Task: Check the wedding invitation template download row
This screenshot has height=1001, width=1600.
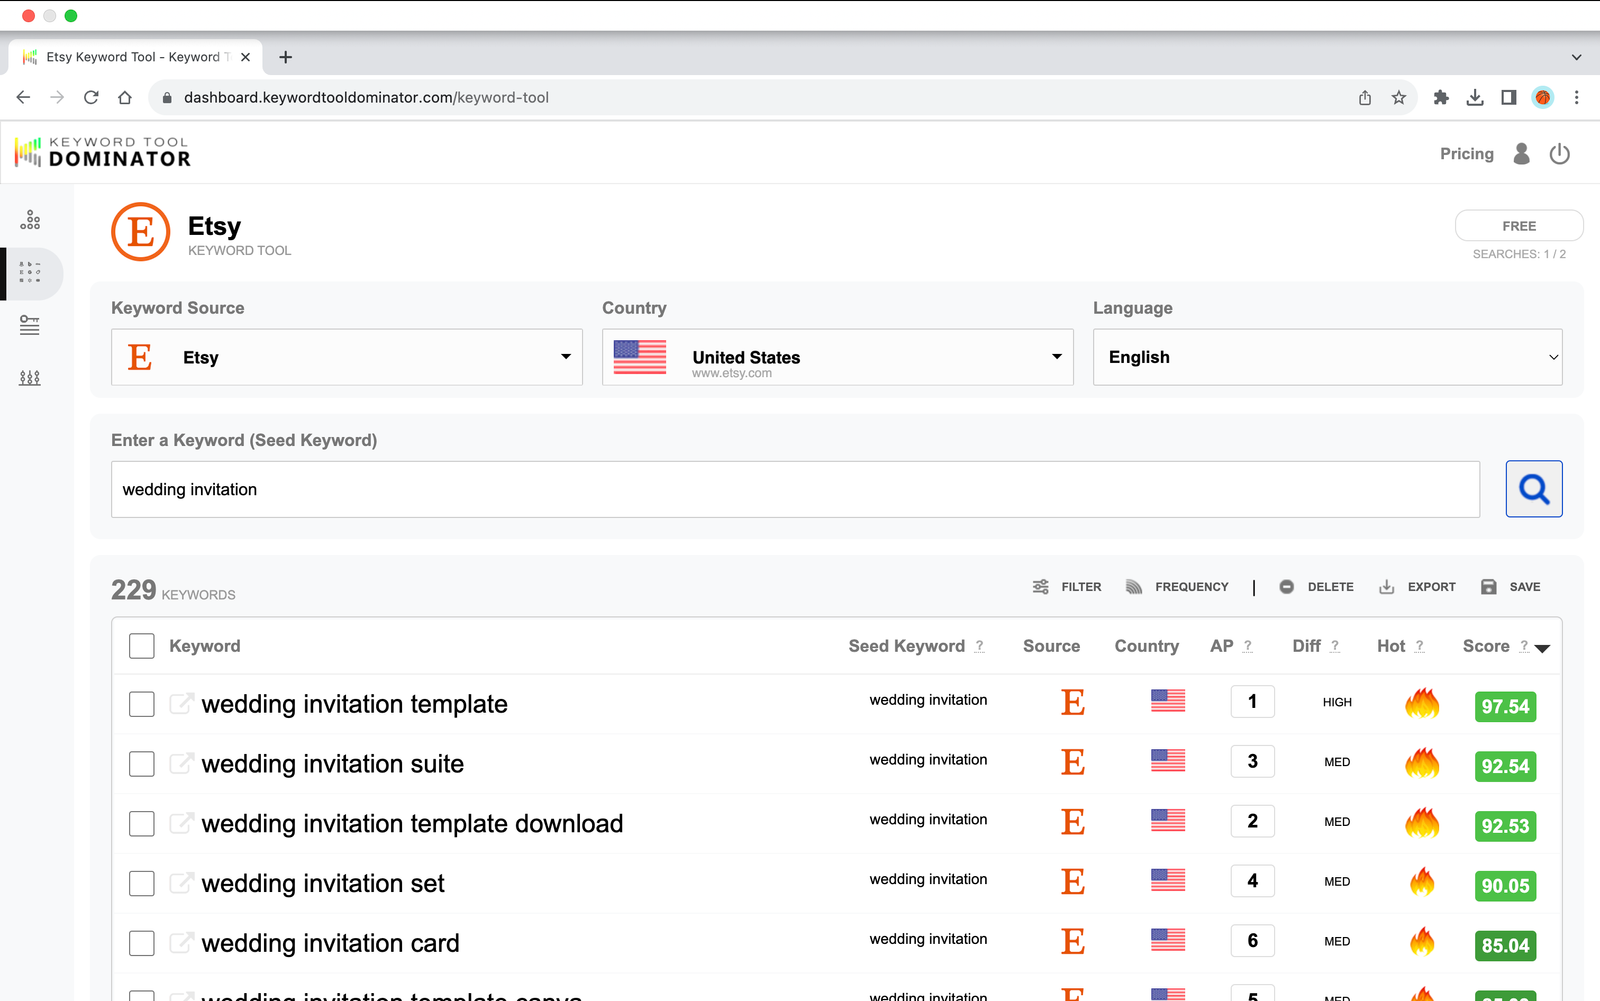Action: tap(142, 824)
